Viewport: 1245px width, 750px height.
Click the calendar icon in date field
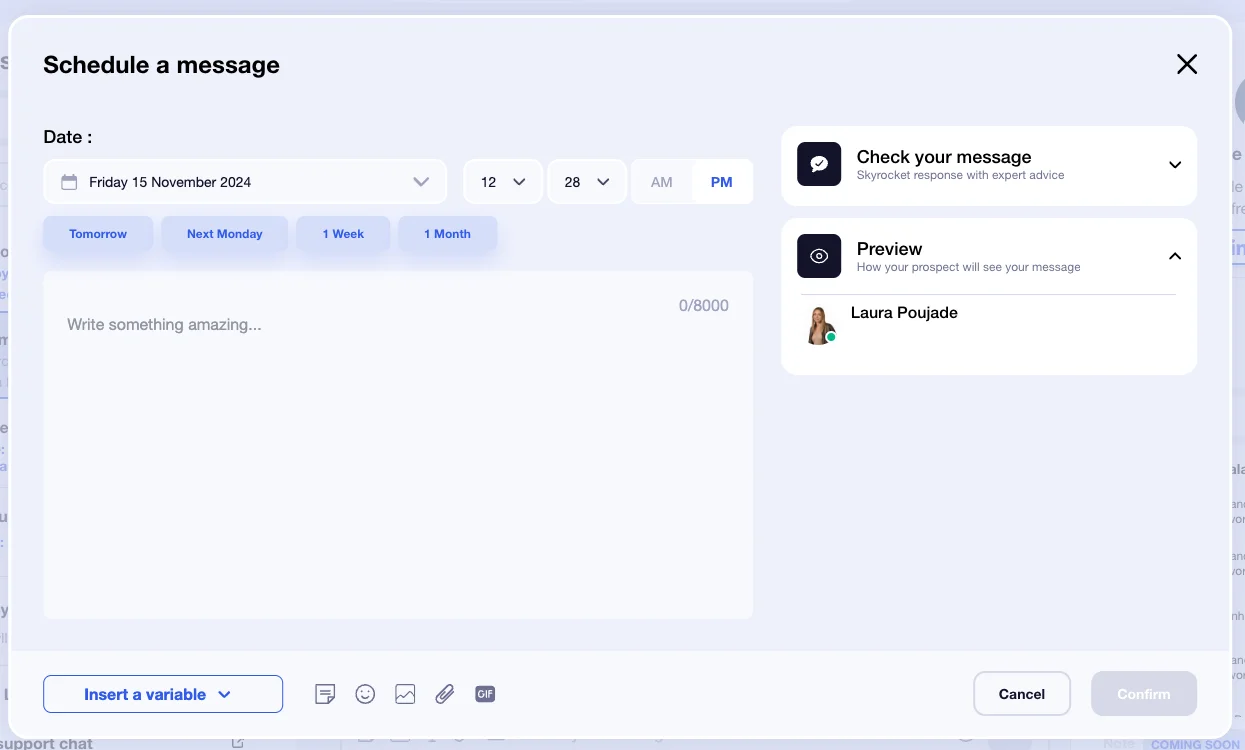point(69,182)
